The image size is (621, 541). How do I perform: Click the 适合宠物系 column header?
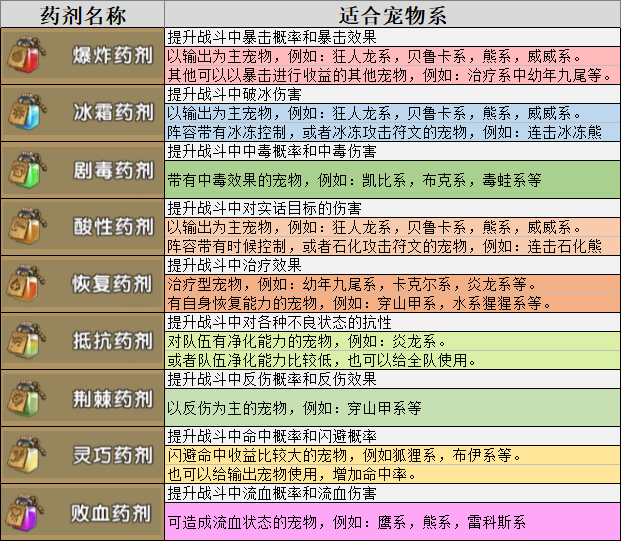pyautogui.click(x=391, y=14)
